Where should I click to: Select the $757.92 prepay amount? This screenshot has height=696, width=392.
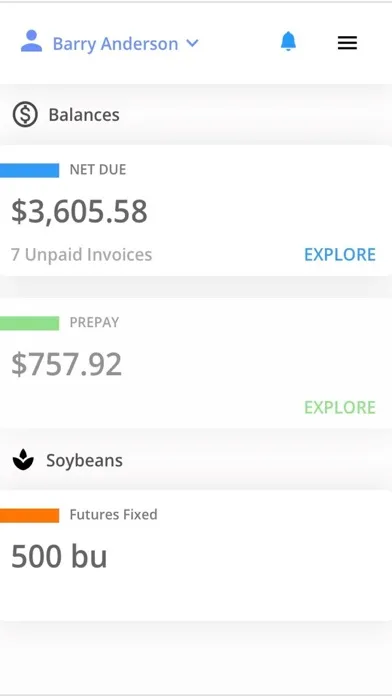click(67, 364)
